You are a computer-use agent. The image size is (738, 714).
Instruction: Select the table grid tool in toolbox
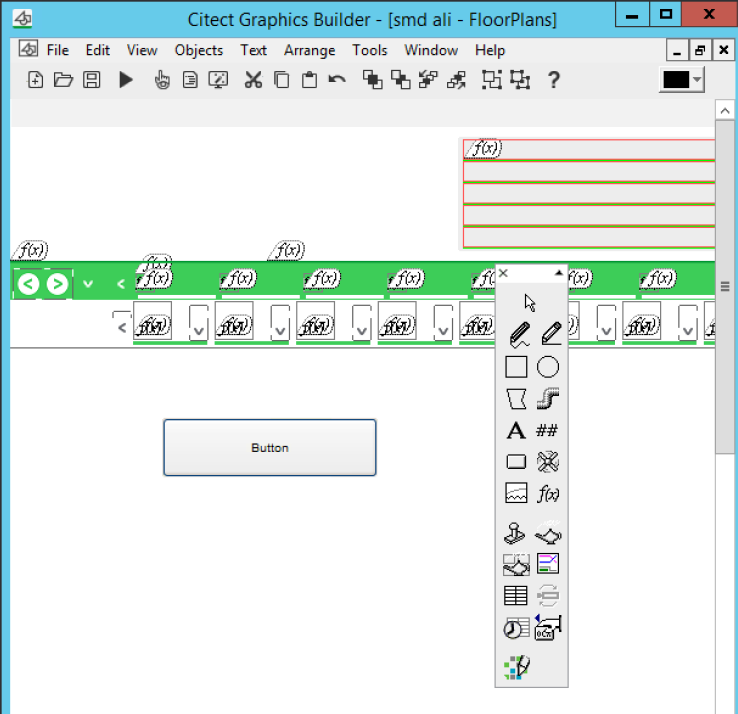[x=516, y=595]
